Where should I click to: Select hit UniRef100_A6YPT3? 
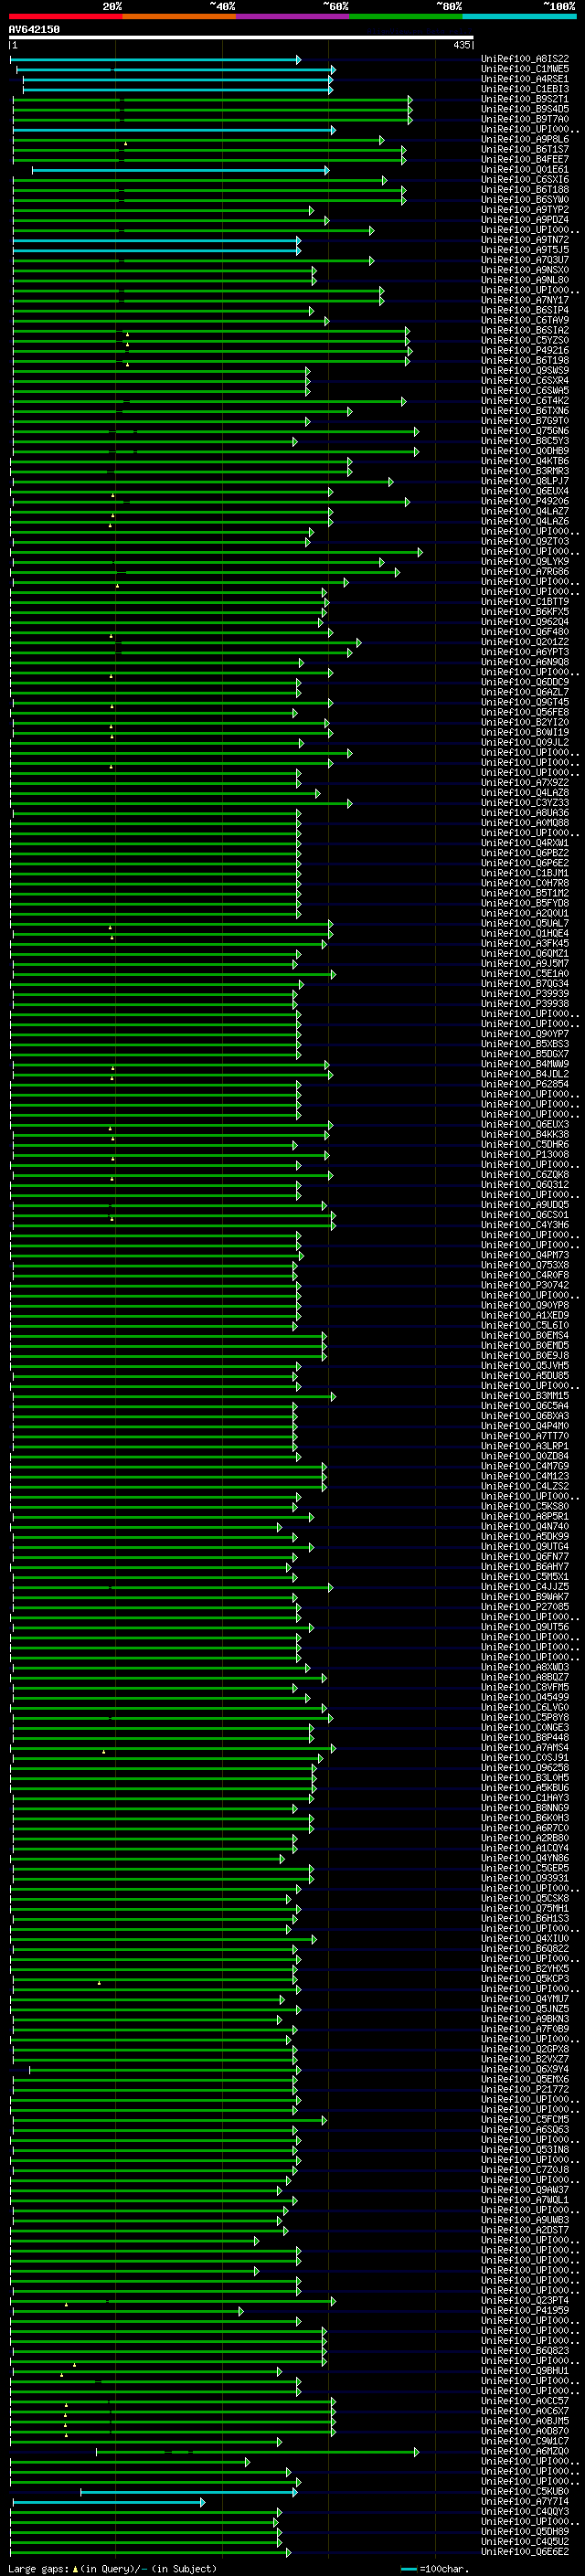click(525, 652)
